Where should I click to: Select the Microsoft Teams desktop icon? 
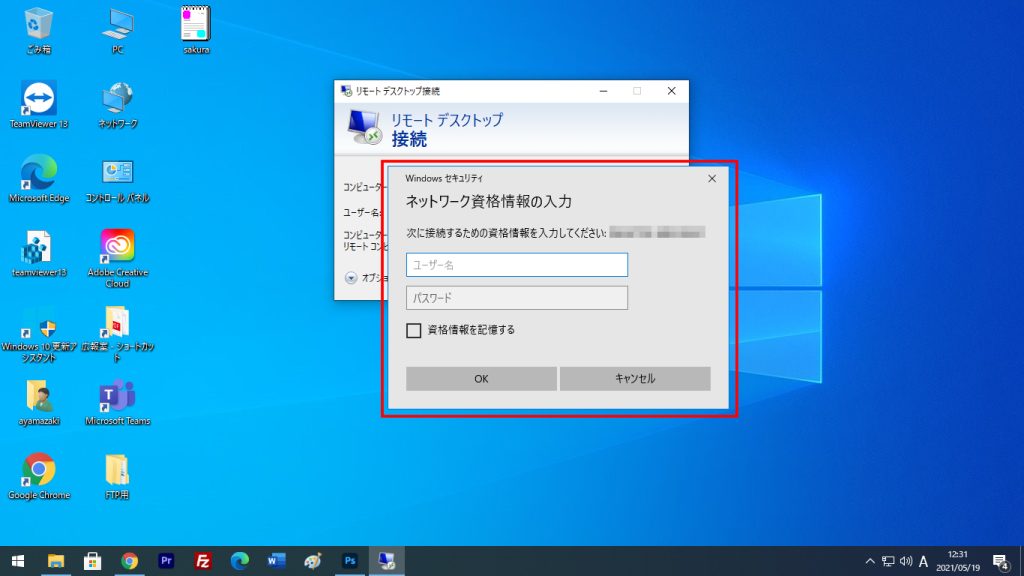[x=117, y=396]
